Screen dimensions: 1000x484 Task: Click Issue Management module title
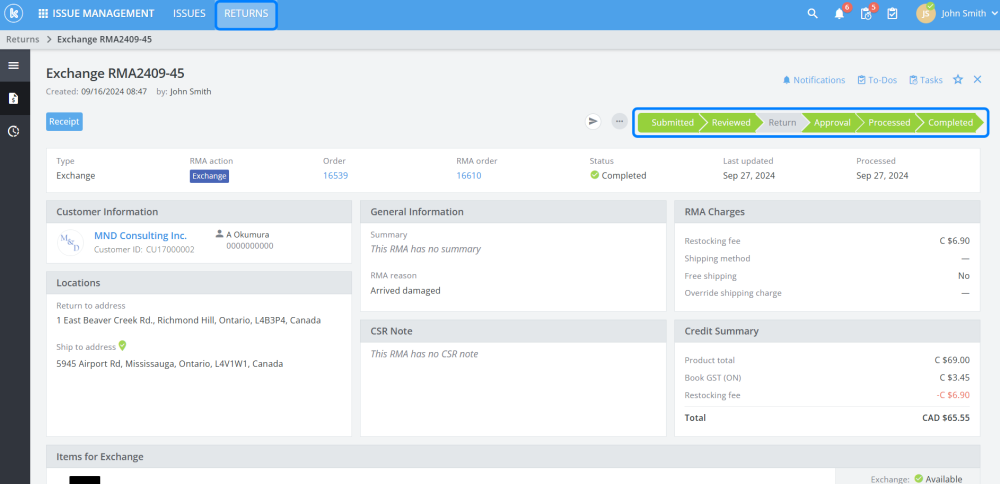click(103, 13)
